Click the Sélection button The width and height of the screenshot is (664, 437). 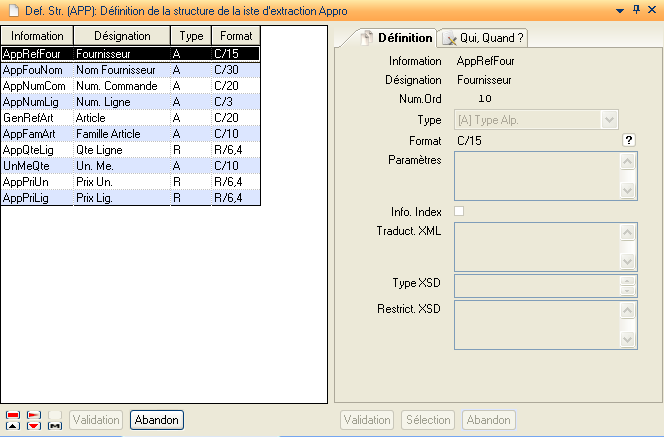pyautogui.click(x=428, y=421)
